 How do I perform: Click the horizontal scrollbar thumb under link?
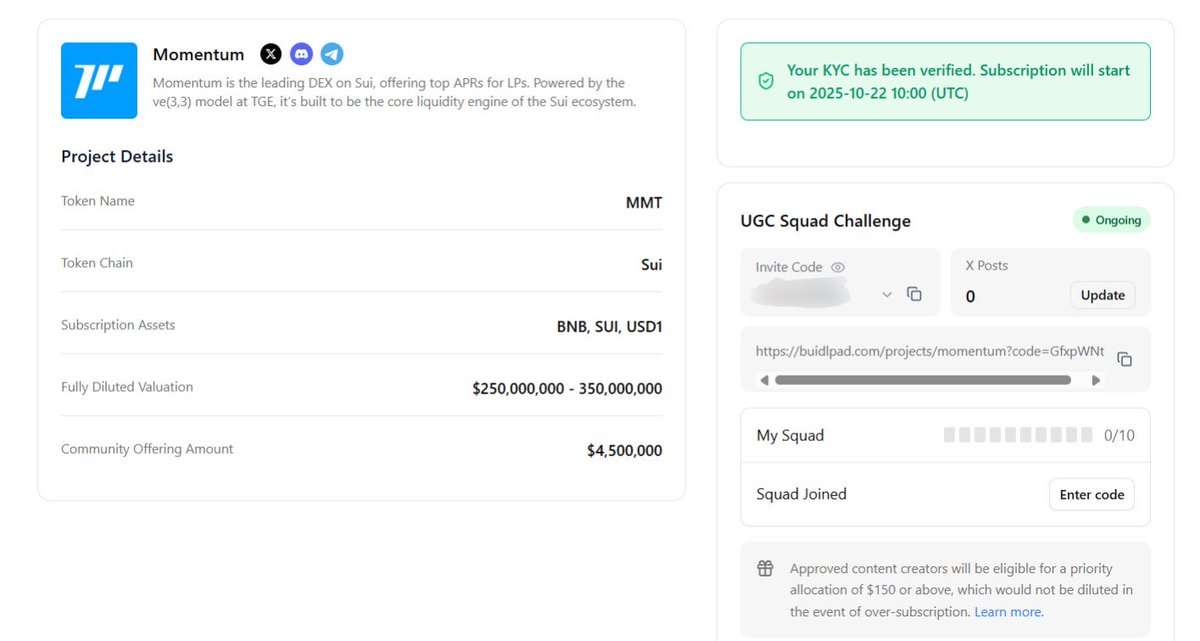tap(922, 380)
